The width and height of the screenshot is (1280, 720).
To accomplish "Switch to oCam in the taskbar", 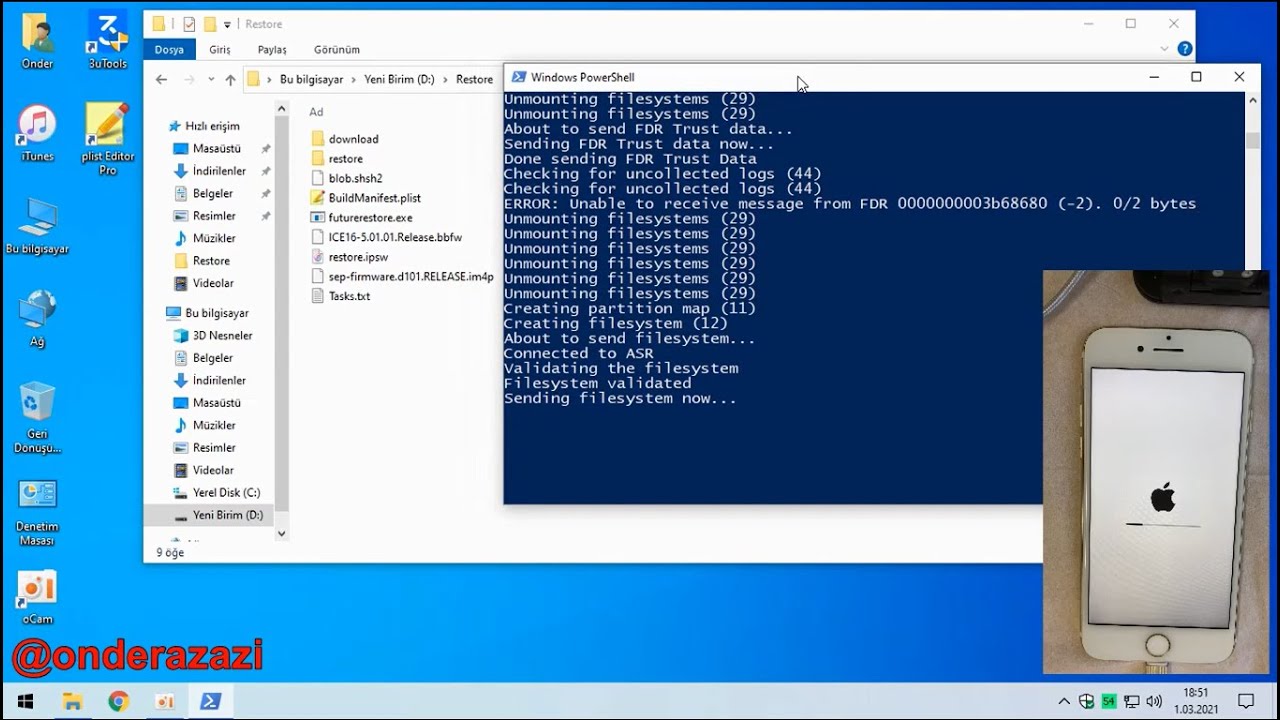I will [x=164, y=701].
